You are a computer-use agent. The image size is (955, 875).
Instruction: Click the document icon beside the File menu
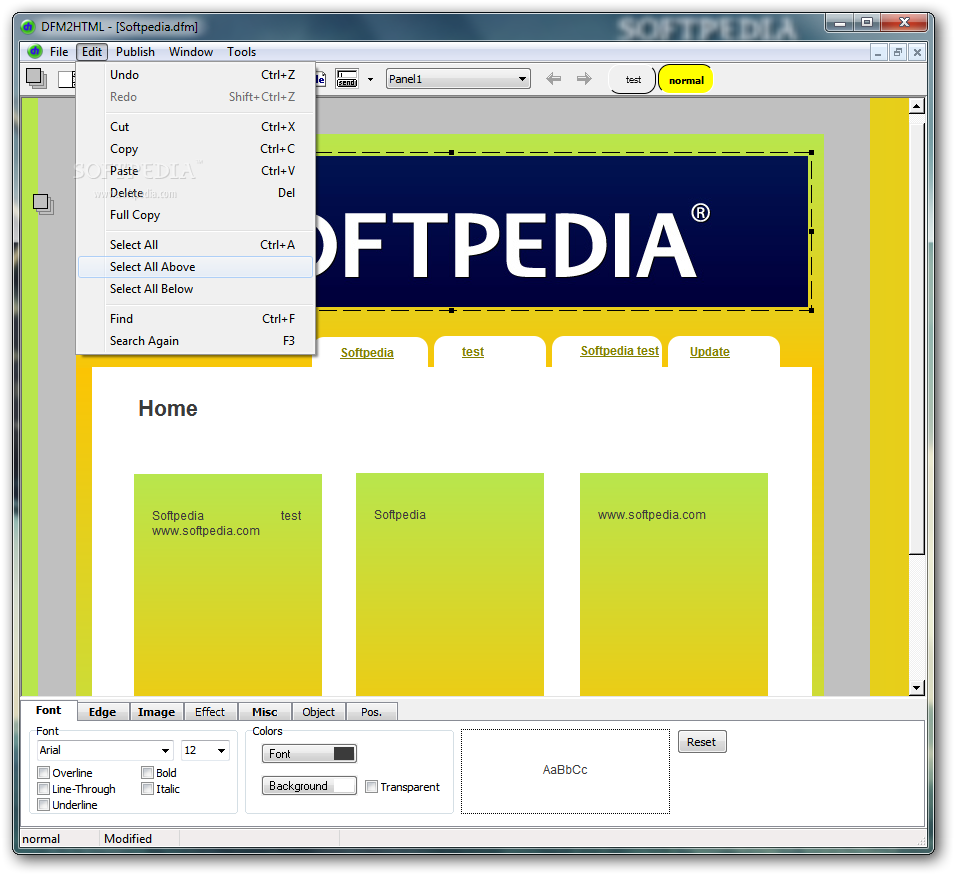[x=35, y=51]
